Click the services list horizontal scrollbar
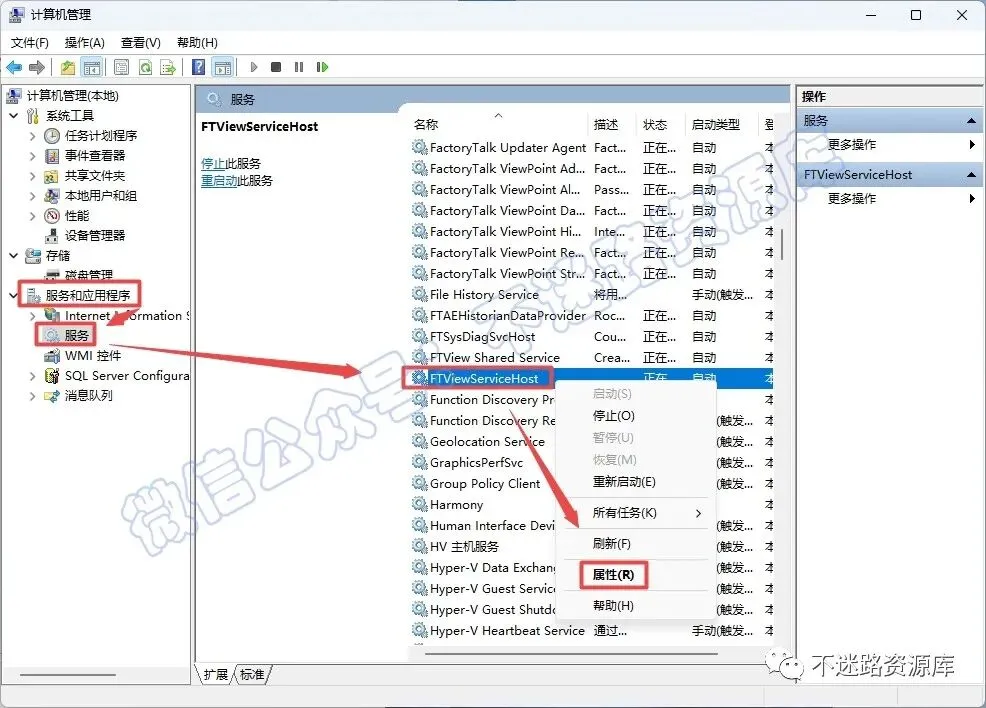 pyautogui.click(x=571, y=654)
